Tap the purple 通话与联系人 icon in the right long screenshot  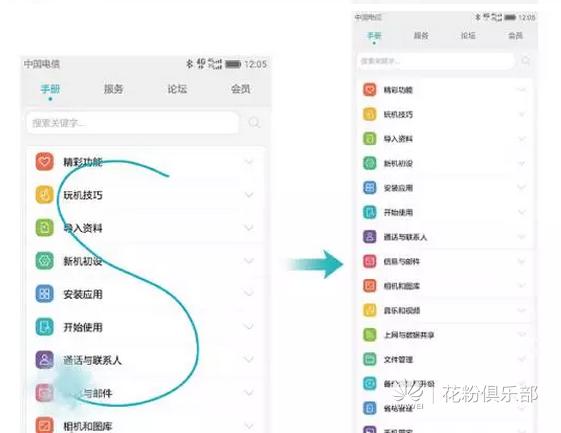tap(370, 237)
